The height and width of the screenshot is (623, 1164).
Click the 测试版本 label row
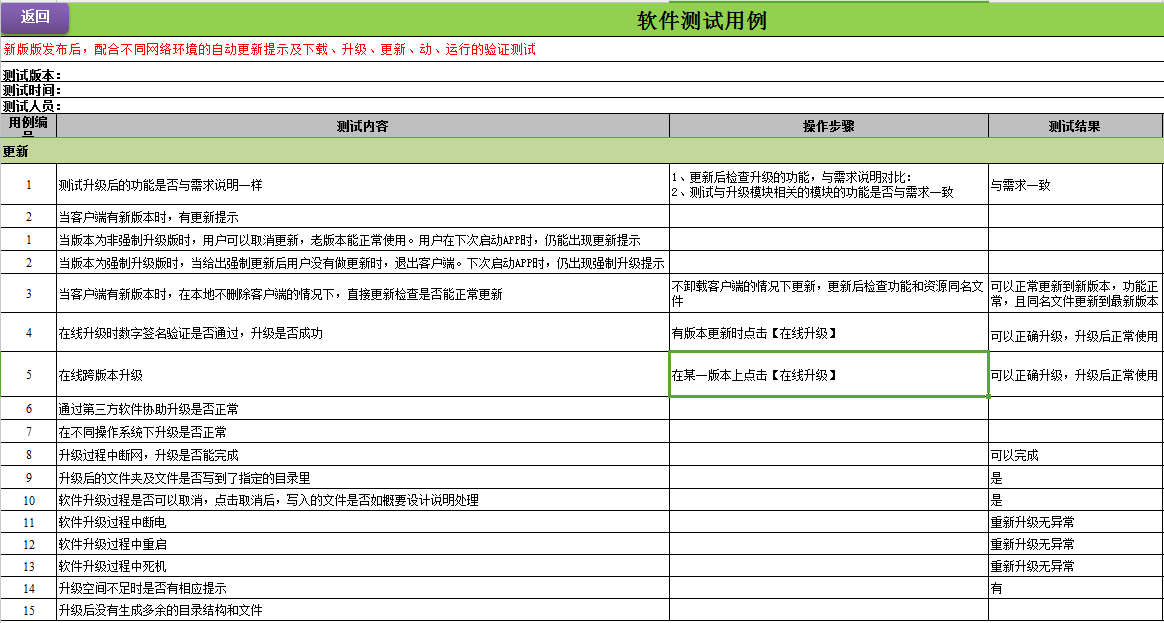click(582, 74)
